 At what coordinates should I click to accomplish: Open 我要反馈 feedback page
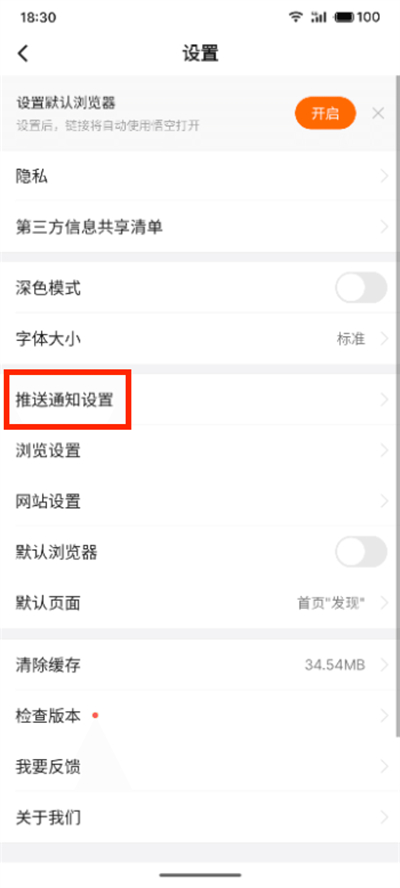pyautogui.click(x=200, y=767)
